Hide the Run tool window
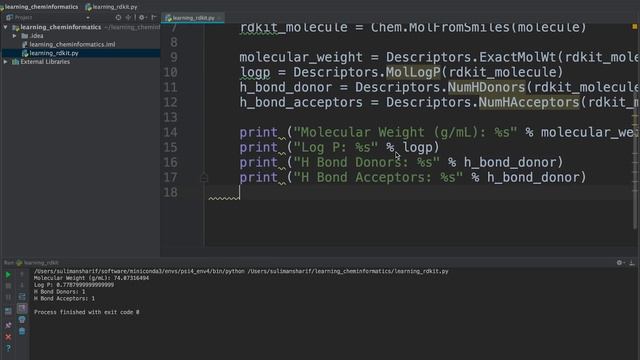Image resolution: width=640 pixels, height=360 pixels. click(x=631, y=263)
